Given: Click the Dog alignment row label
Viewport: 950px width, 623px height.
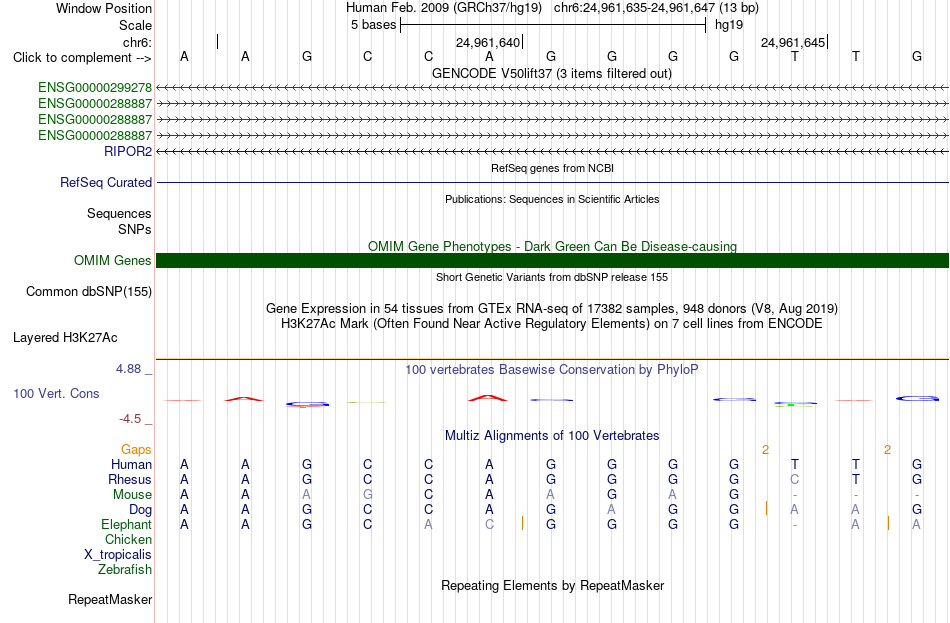Looking at the screenshot, I should coord(141,510).
